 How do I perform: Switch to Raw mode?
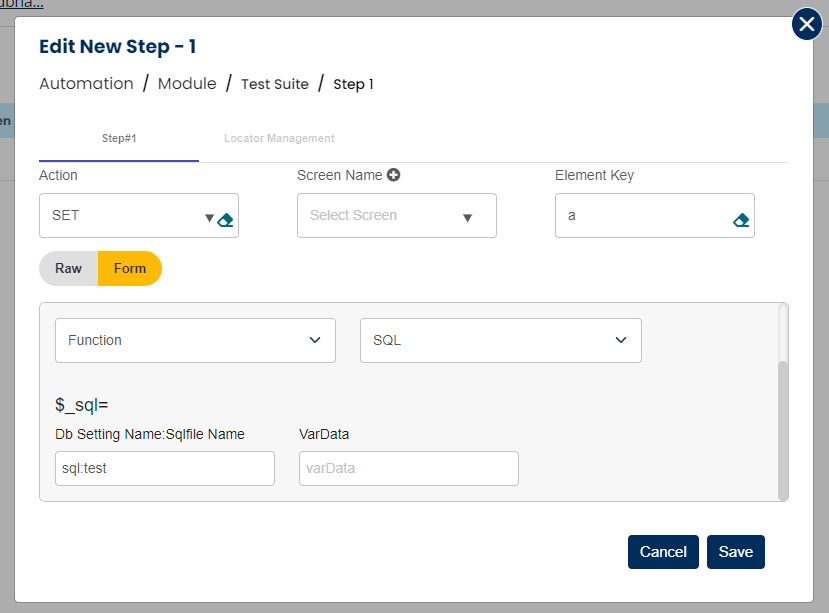point(68,268)
